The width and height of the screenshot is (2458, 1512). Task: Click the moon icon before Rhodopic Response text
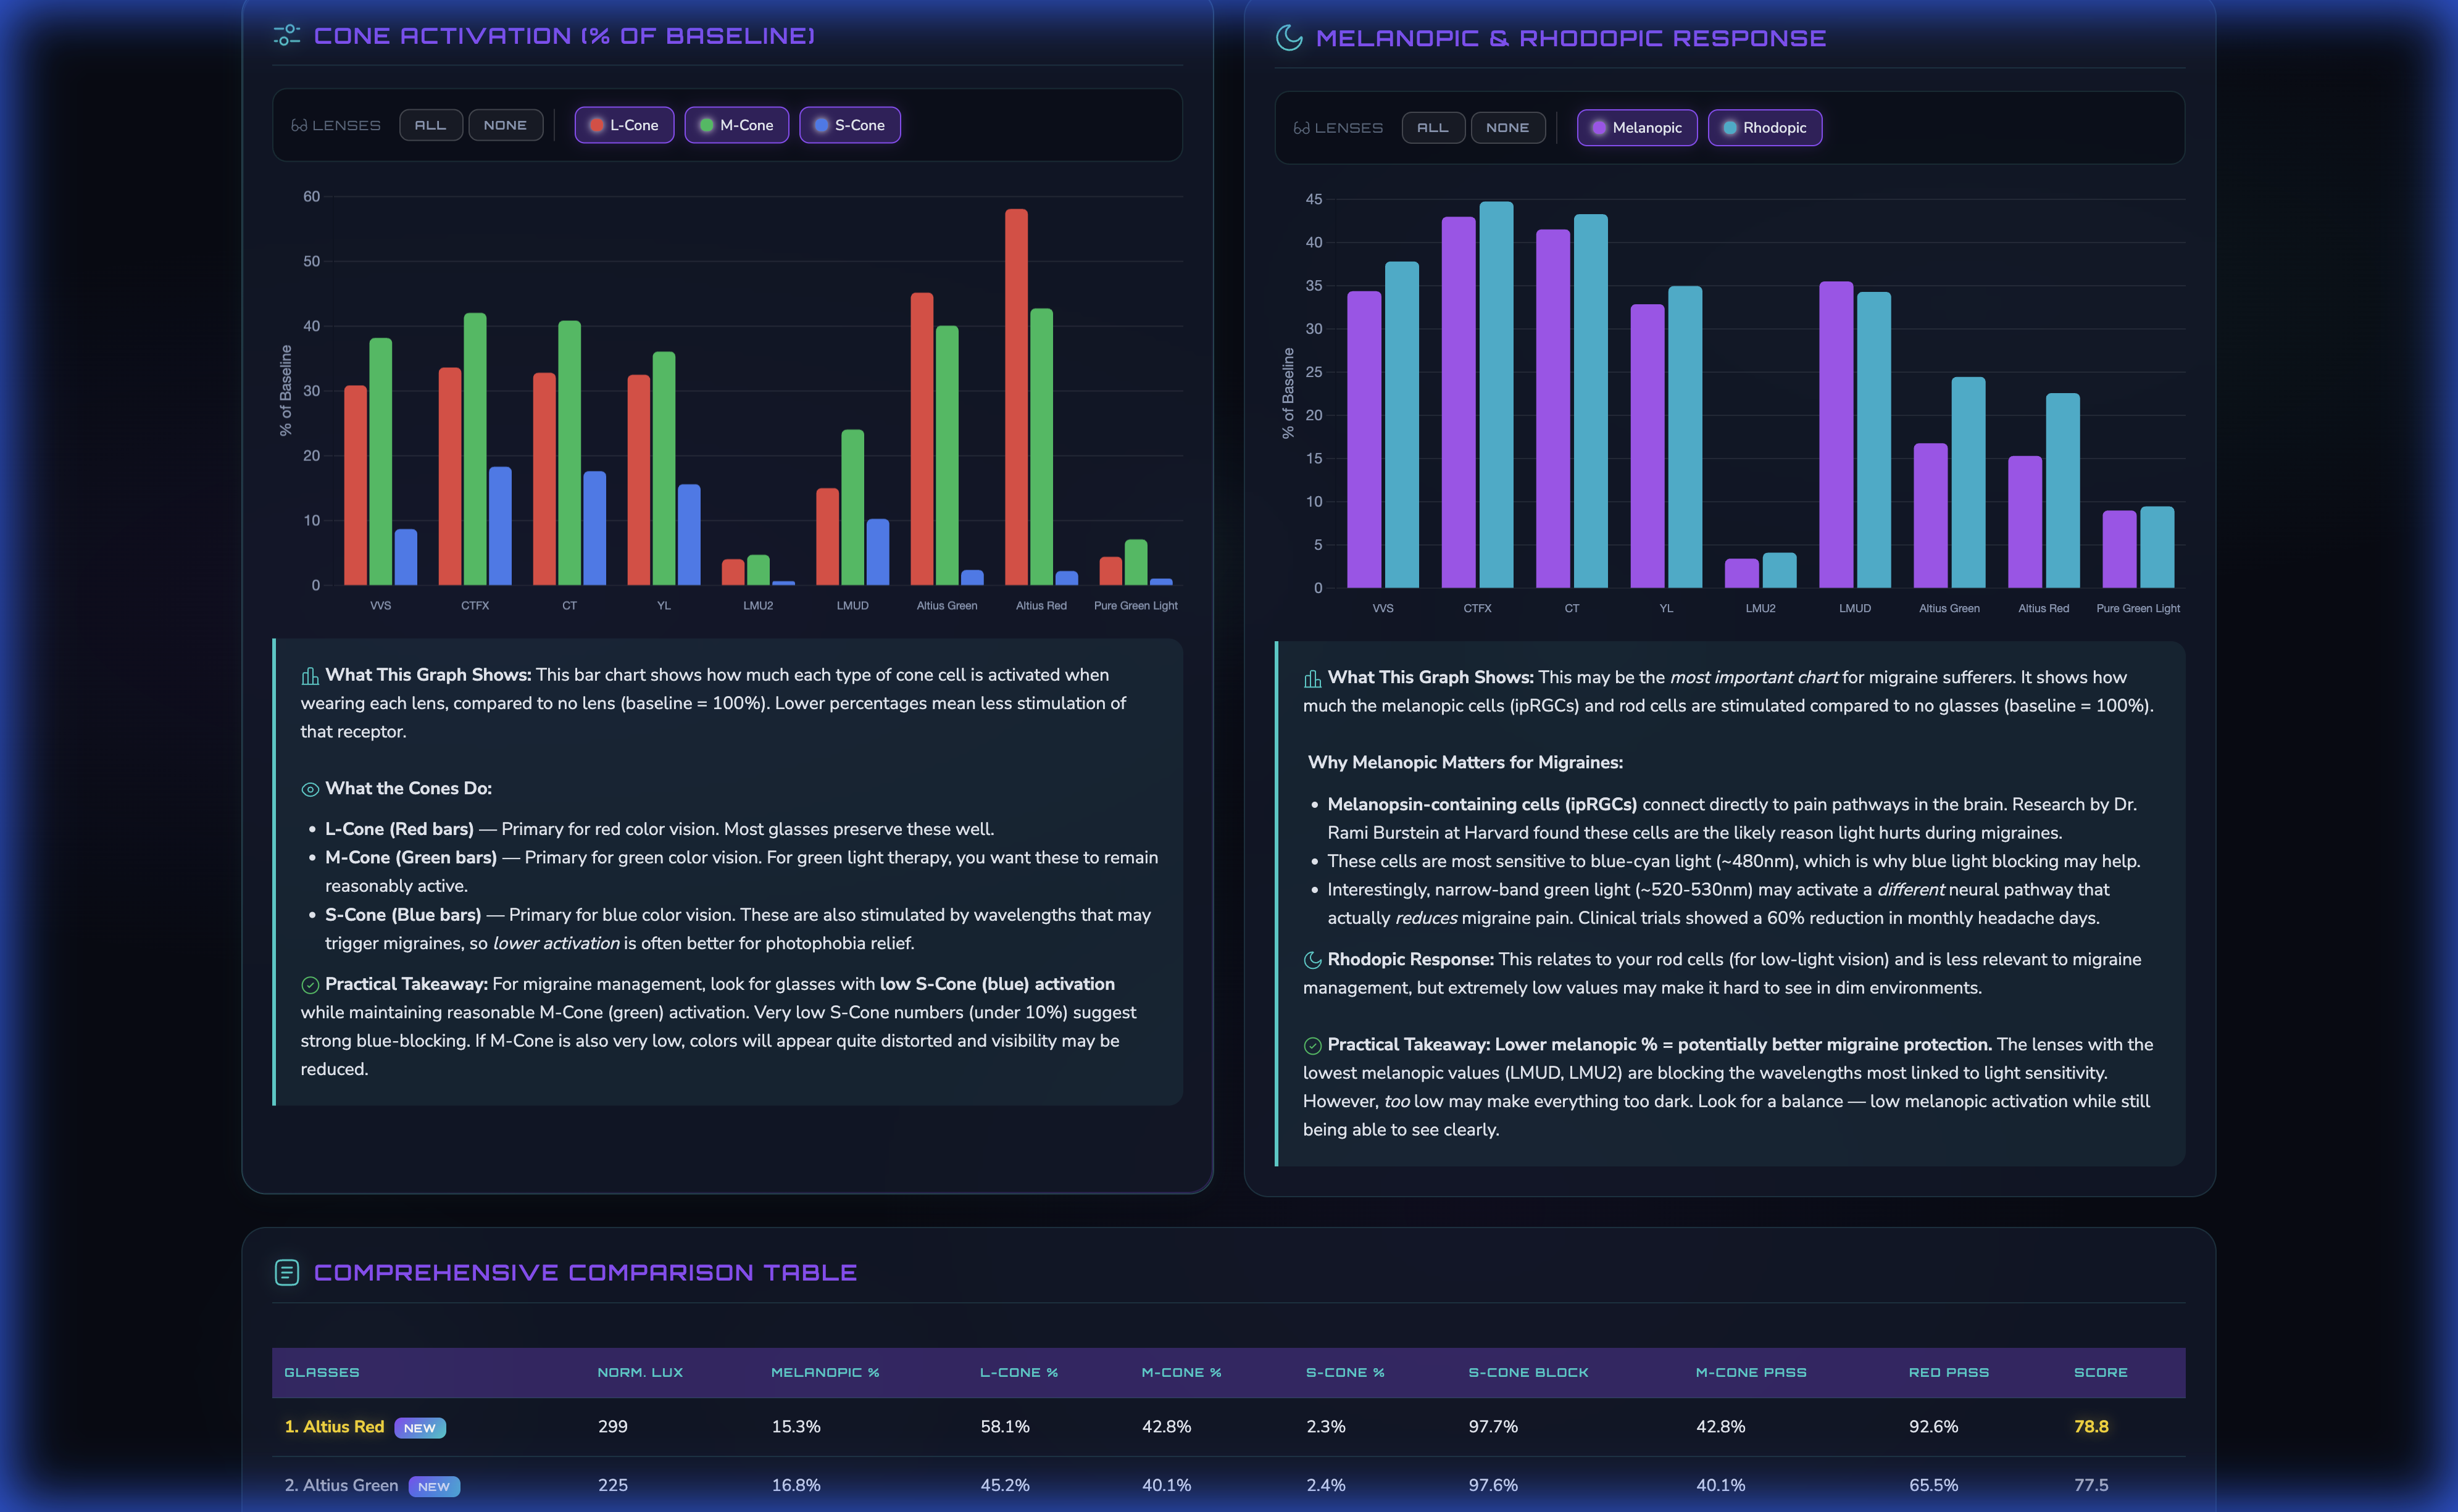pyautogui.click(x=1313, y=960)
